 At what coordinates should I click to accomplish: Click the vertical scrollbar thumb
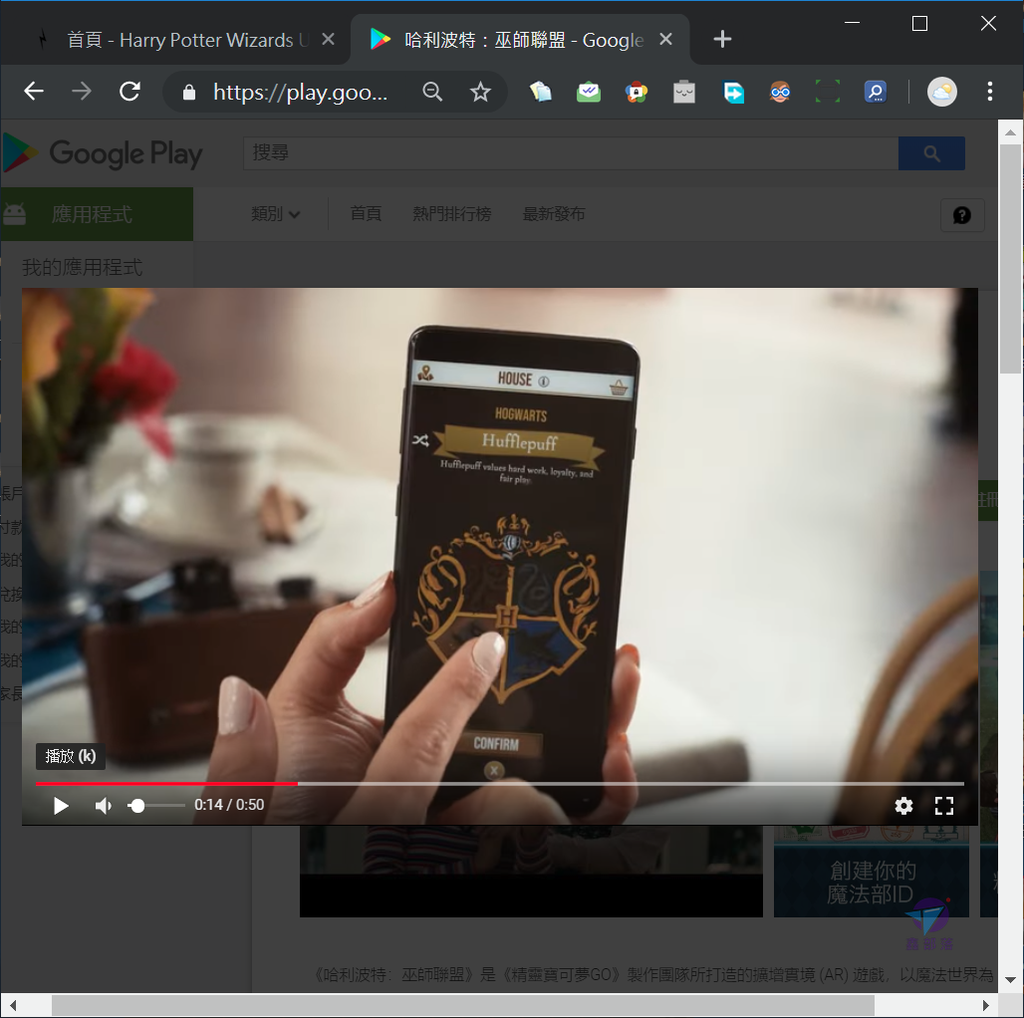pos(1010,259)
